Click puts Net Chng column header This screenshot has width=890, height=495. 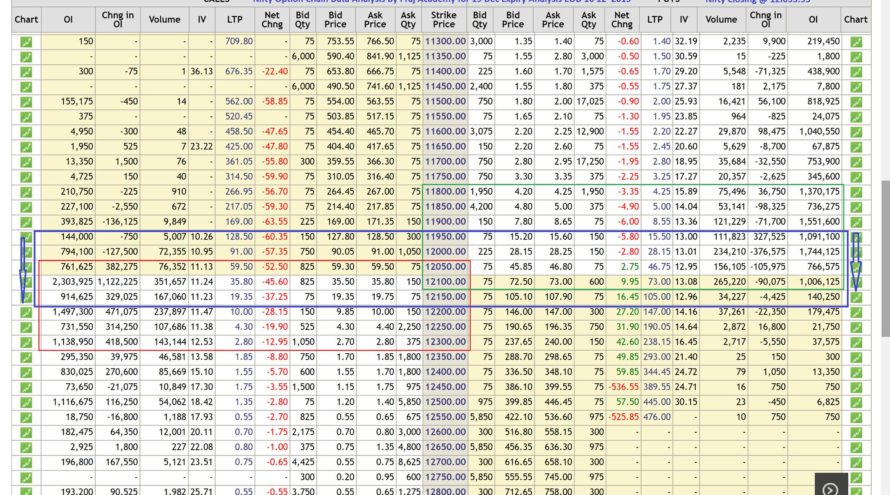[622, 20]
